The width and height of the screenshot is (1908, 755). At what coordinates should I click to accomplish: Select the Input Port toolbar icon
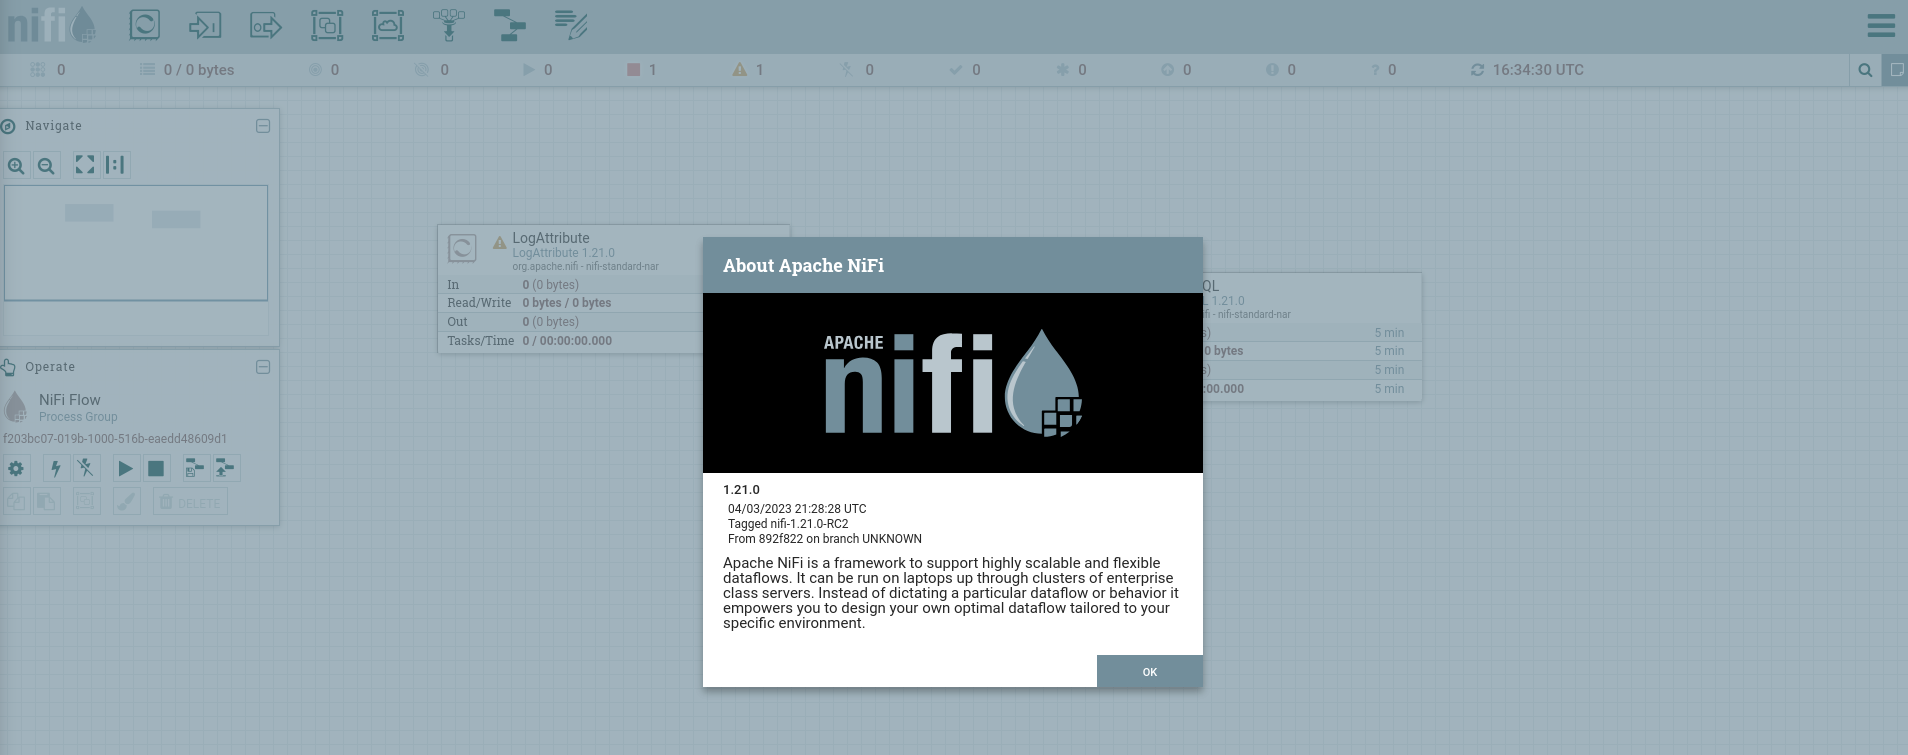pyautogui.click(x=205, y=25)
